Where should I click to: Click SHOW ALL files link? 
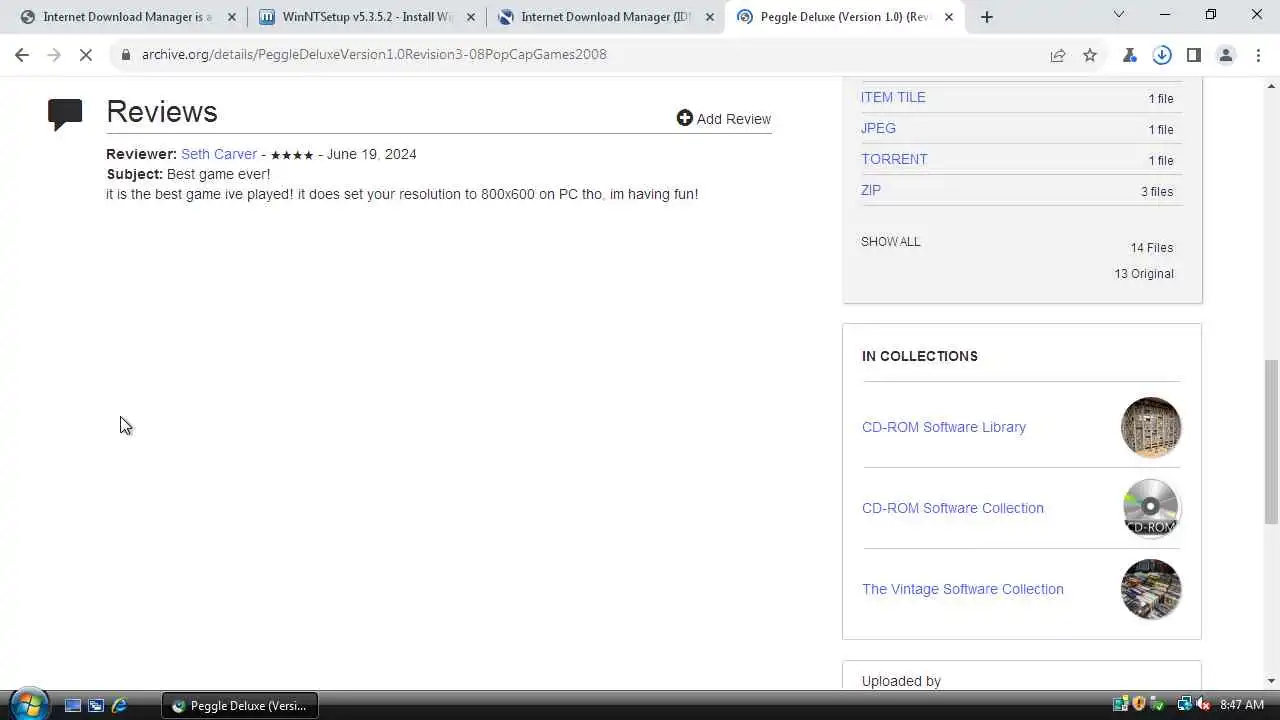pos(890,241)
